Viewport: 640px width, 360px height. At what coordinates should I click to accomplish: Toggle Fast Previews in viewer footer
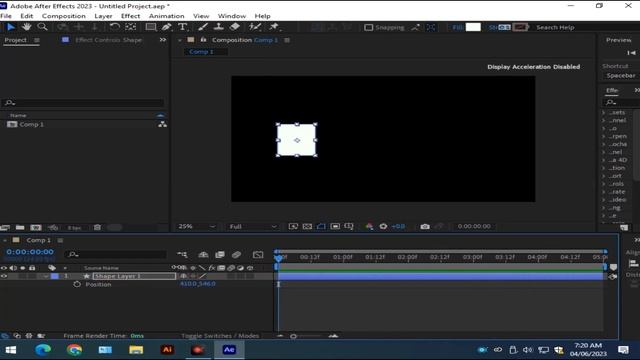pos(293,227)
